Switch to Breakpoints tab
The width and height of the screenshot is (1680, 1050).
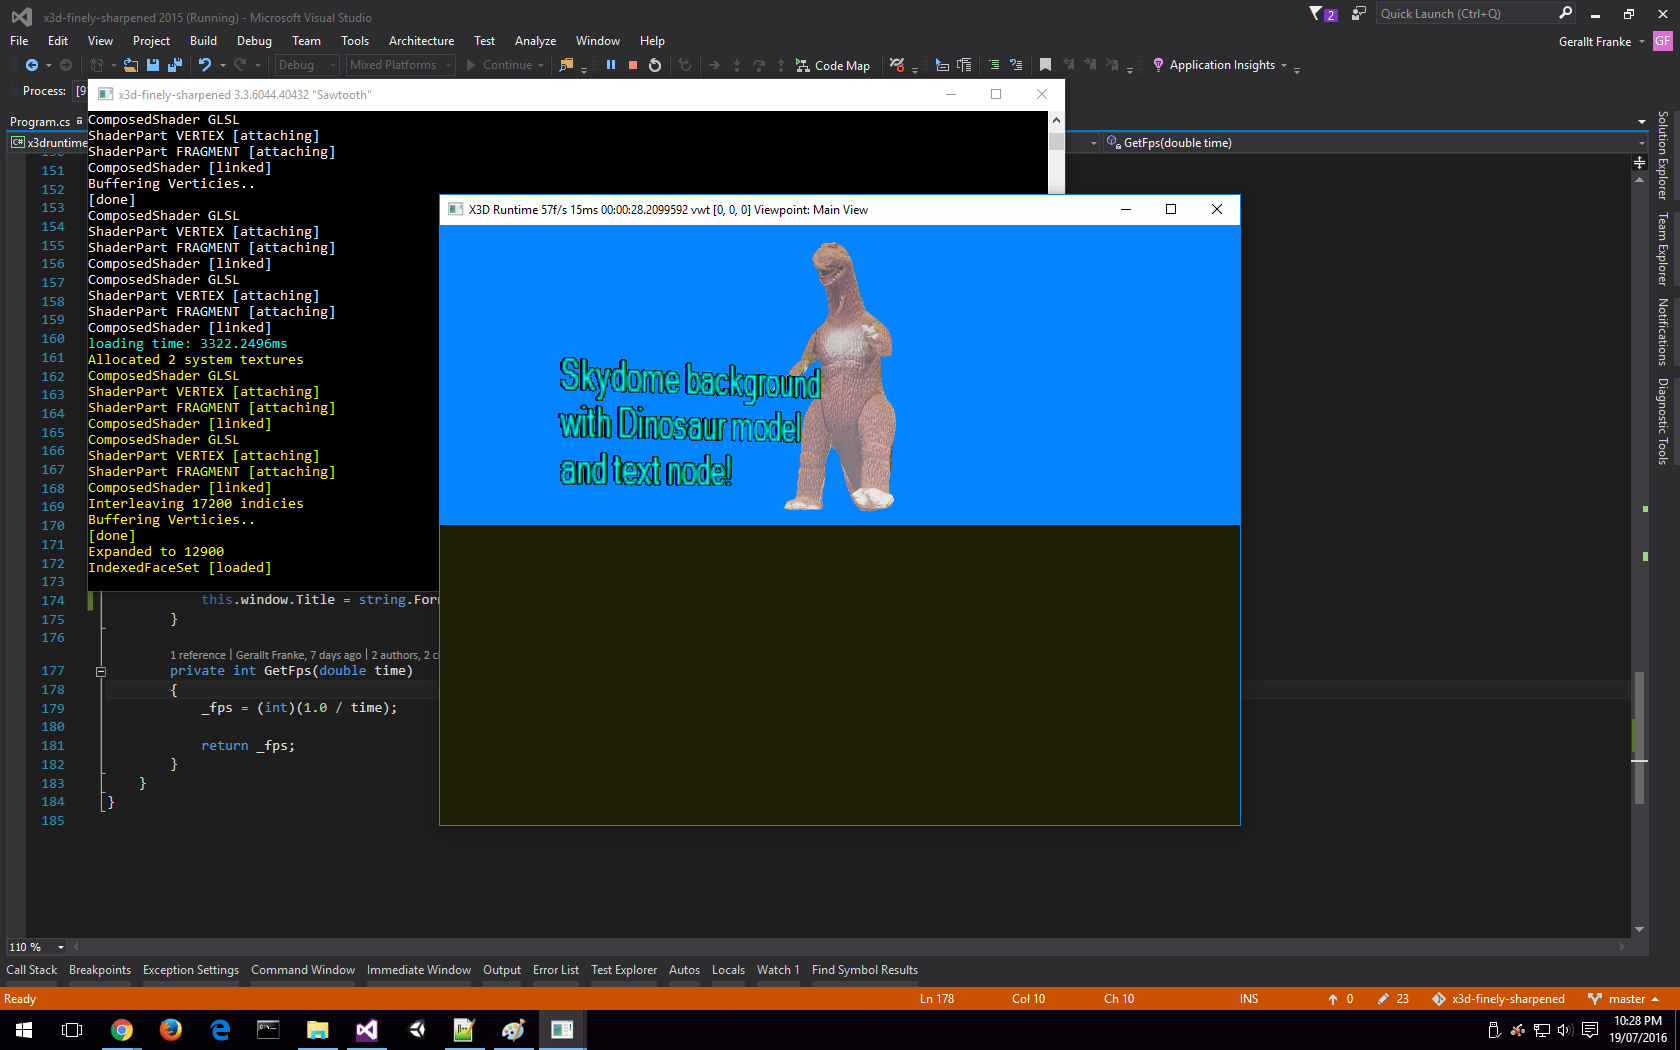point(100,970)
